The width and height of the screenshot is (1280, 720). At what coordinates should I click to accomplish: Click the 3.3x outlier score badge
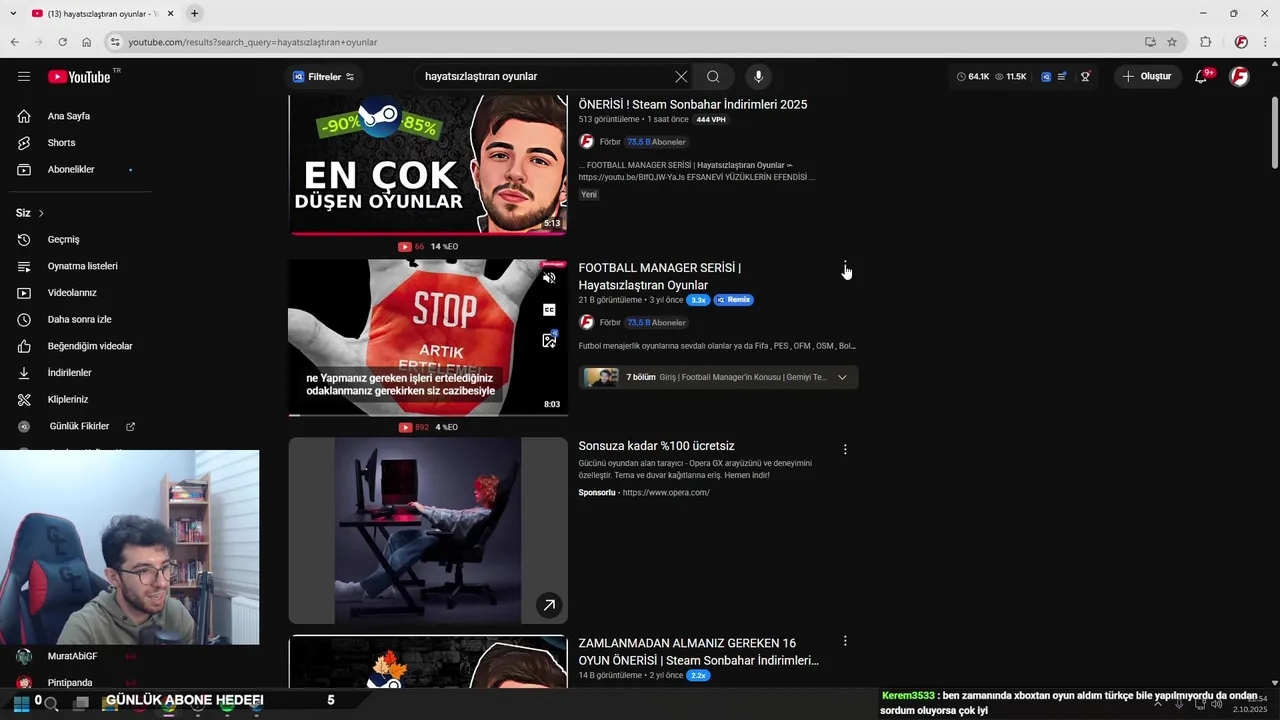(698, 300)
